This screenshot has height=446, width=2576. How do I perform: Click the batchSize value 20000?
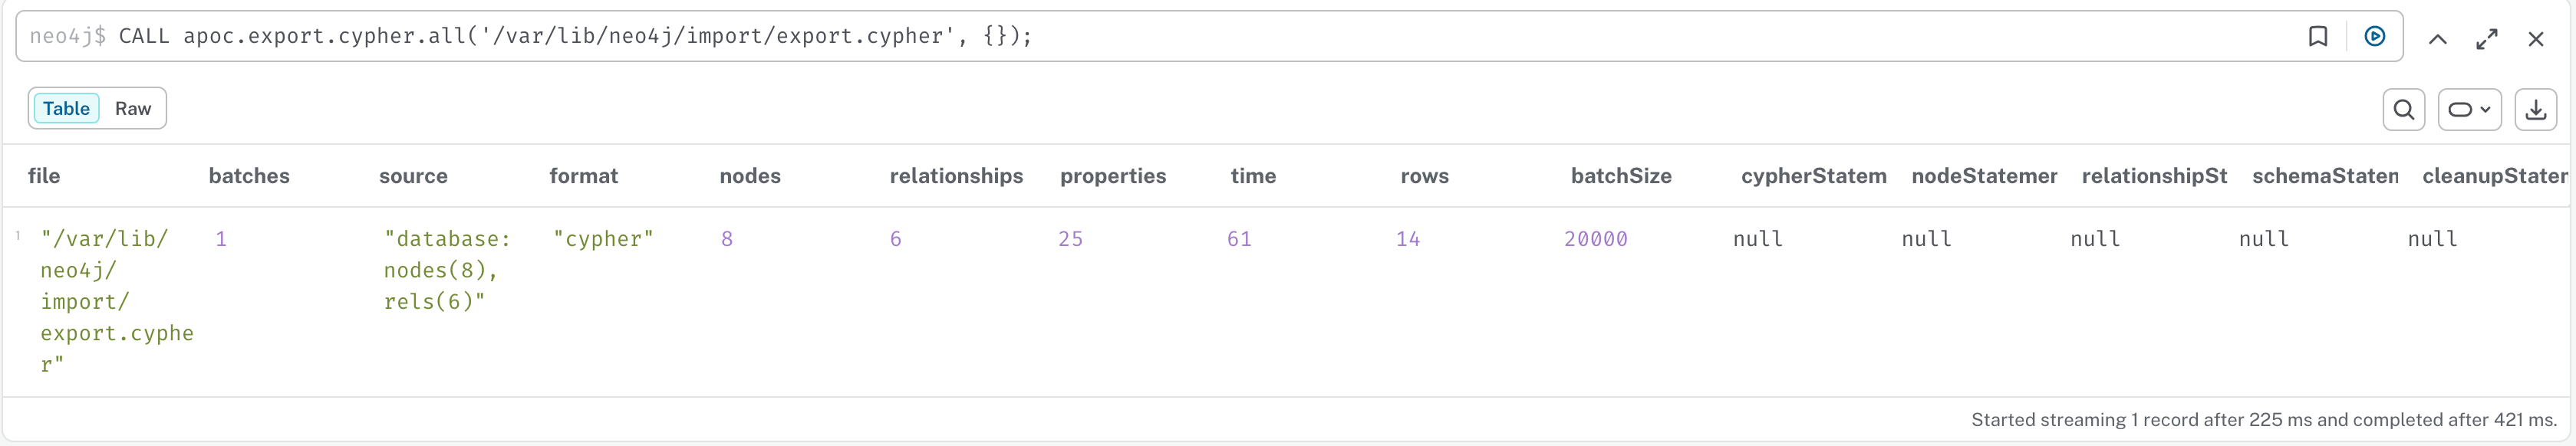1596,239
